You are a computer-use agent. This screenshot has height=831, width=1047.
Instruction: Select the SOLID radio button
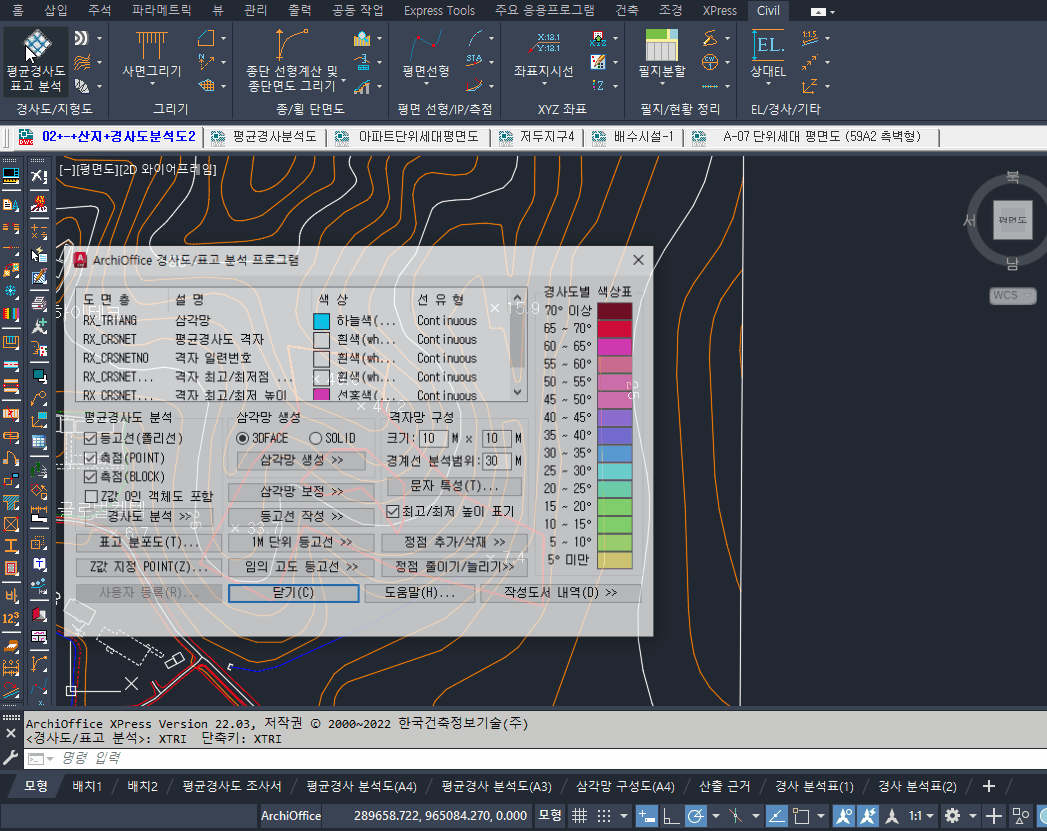coord(316,438)
